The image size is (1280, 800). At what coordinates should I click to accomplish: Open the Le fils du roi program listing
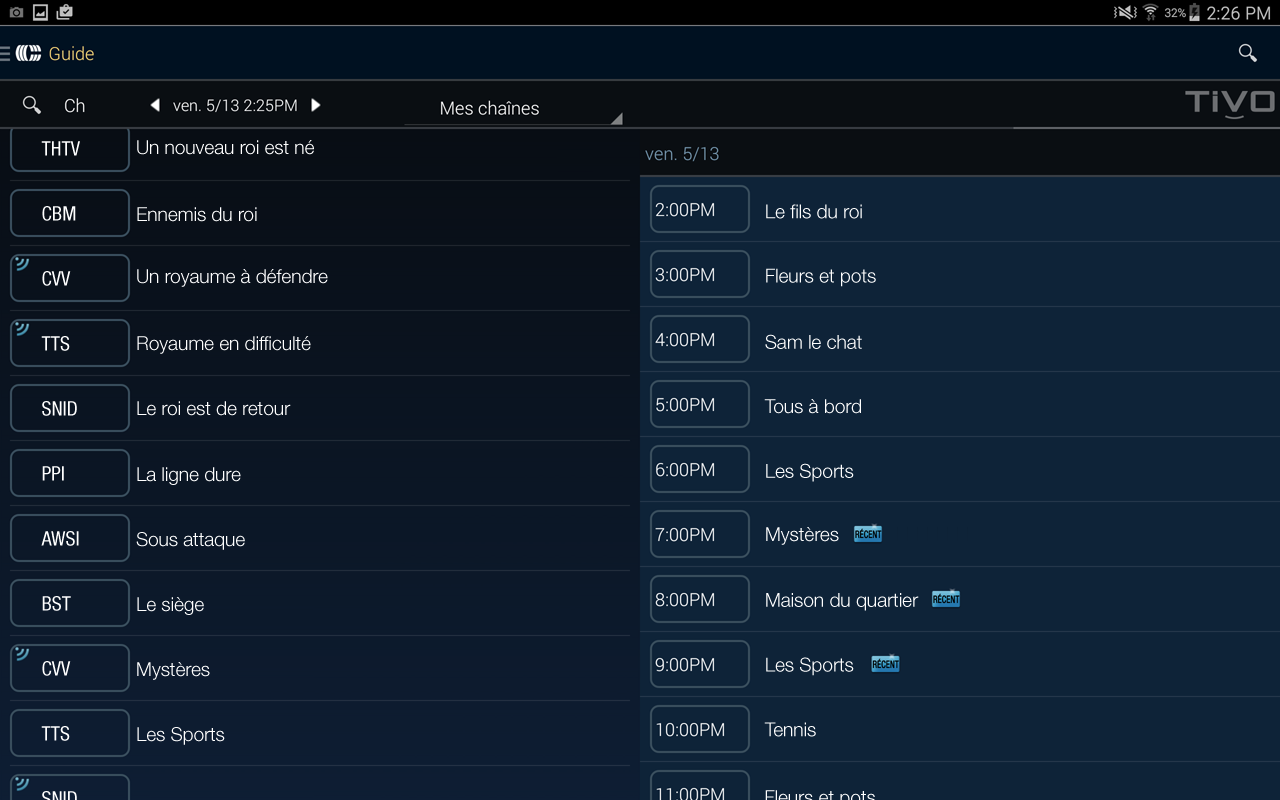(x=813, y=211)
